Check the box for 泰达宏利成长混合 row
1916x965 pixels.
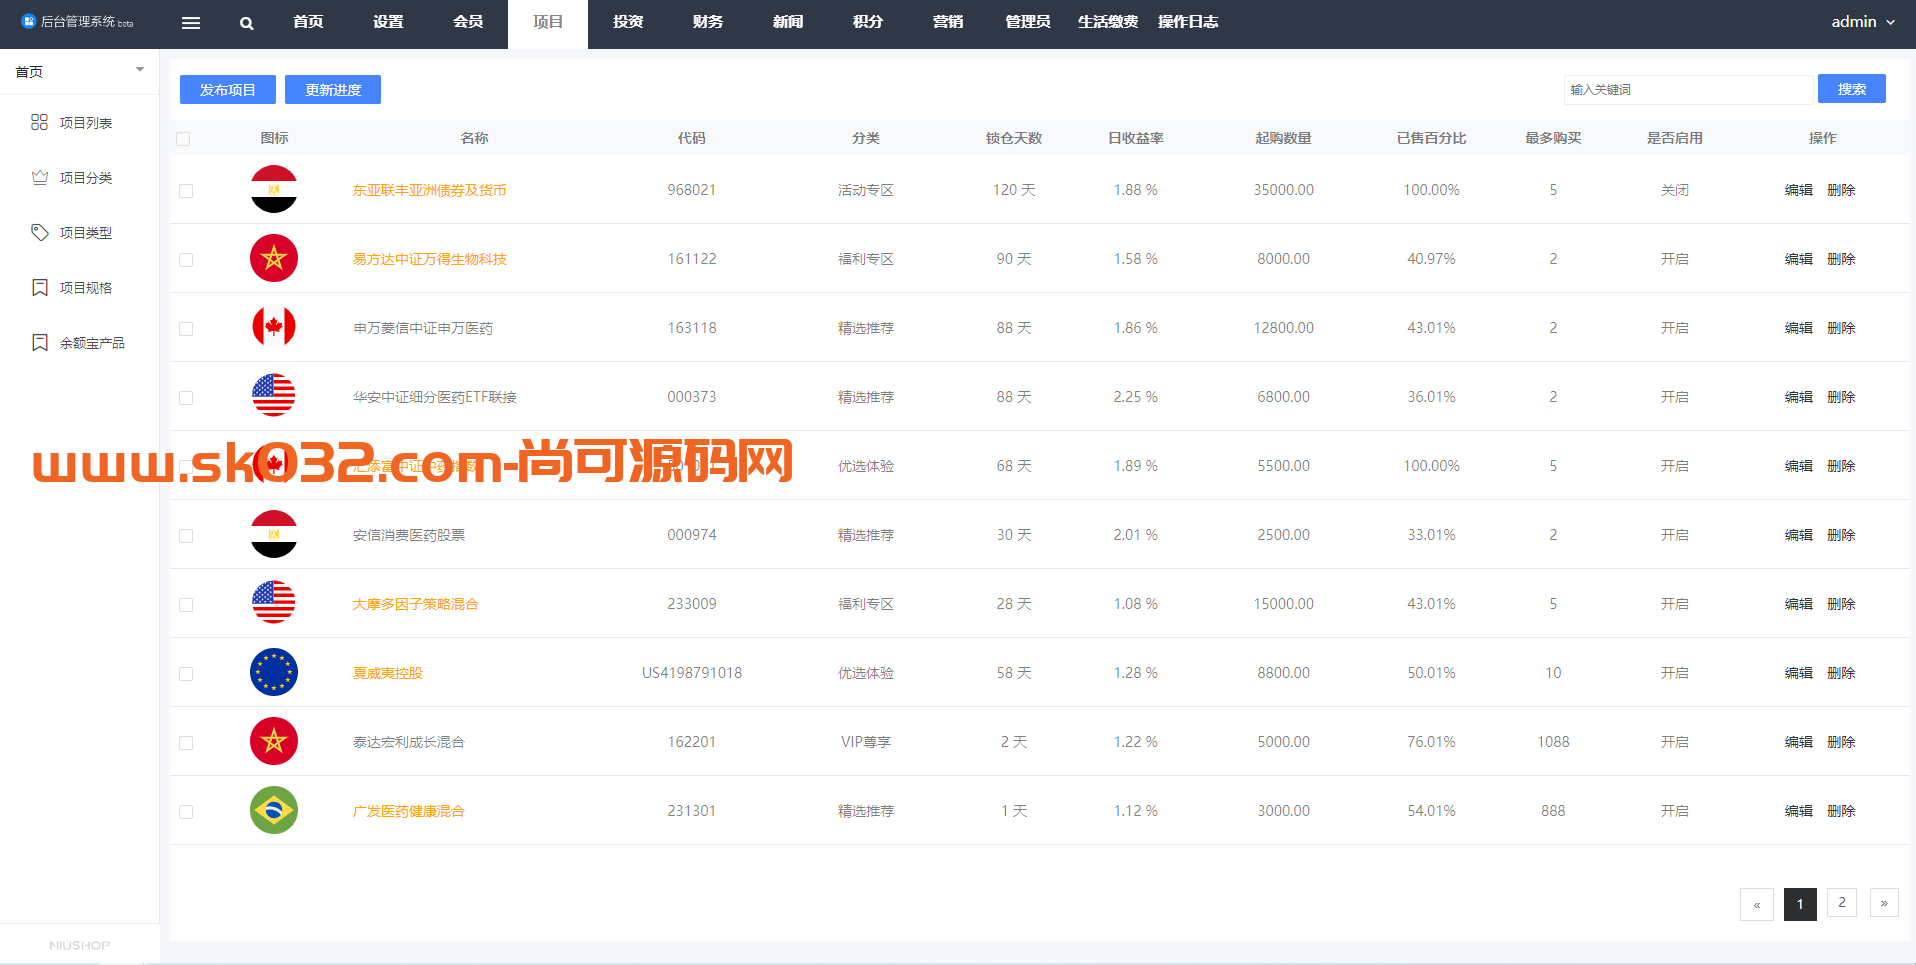[186, 742]
